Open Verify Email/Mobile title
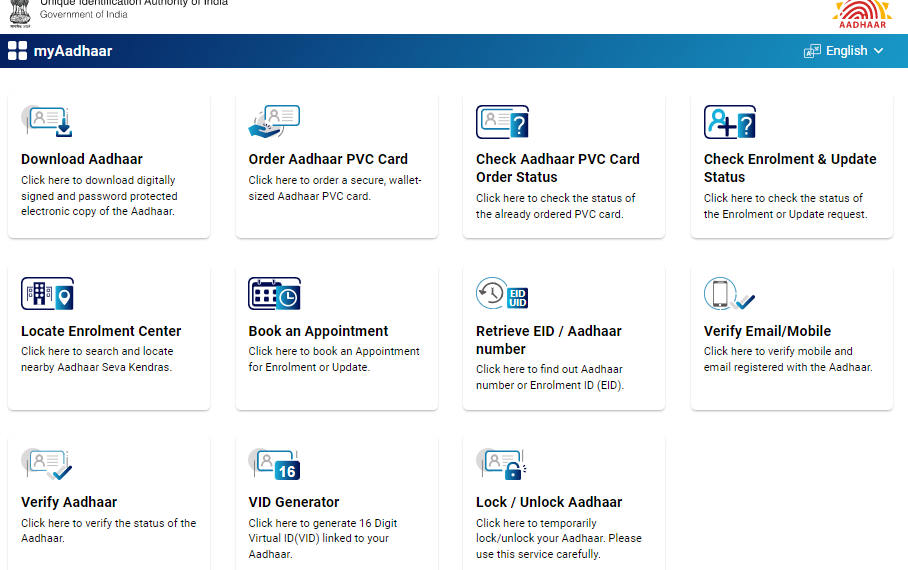This screenshot has width=908, height=570. click(x=767, y=331)
